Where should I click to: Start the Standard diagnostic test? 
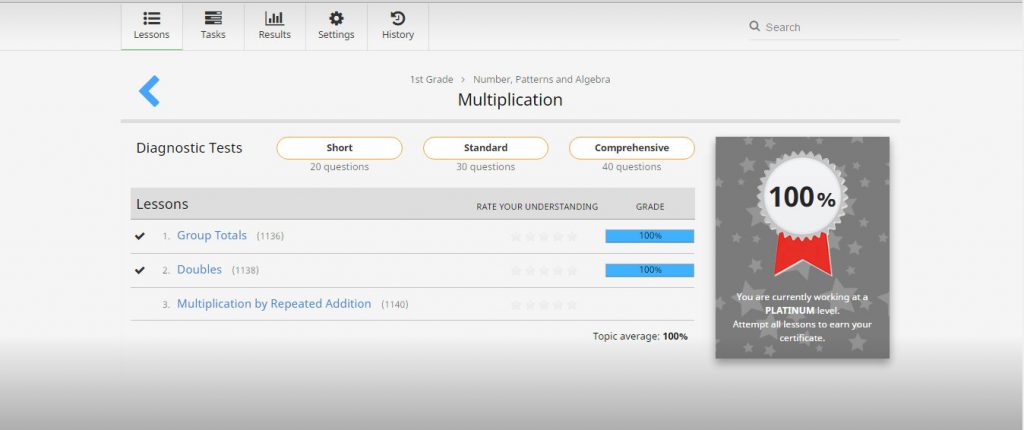(x=486, y=148)
